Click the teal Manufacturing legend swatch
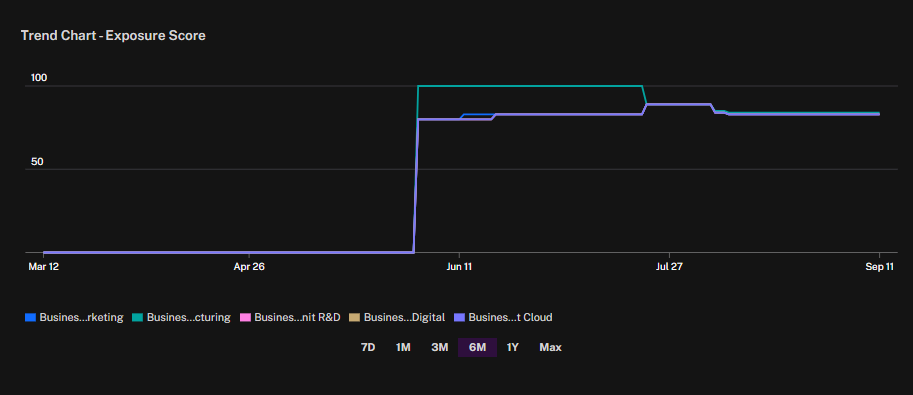This screenshot has width=913, height=395. coord(137,318)
